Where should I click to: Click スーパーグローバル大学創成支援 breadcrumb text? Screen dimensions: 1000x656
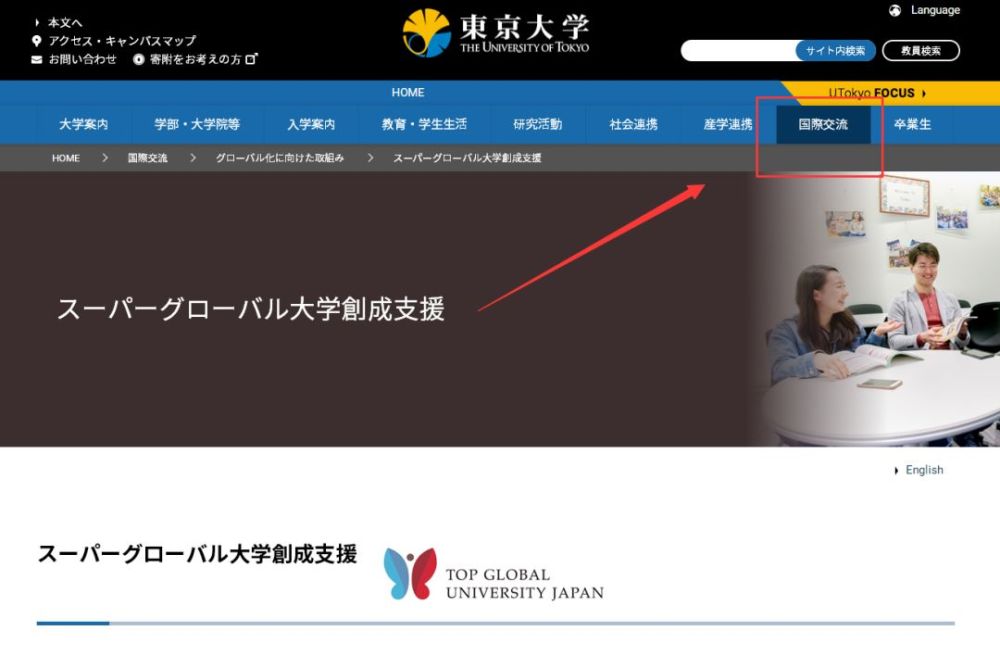467,158
